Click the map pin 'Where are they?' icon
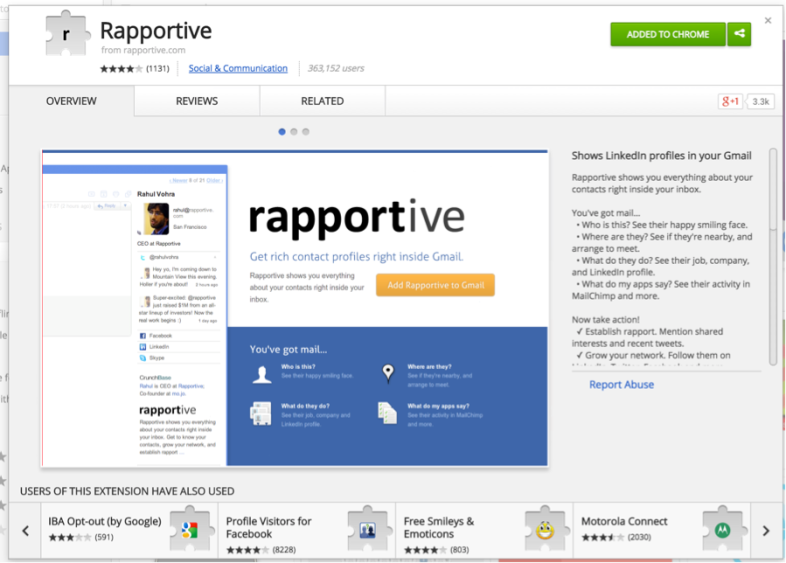This screenshot has width=786, height=563. pyautogui.click(x=388, y=373)
